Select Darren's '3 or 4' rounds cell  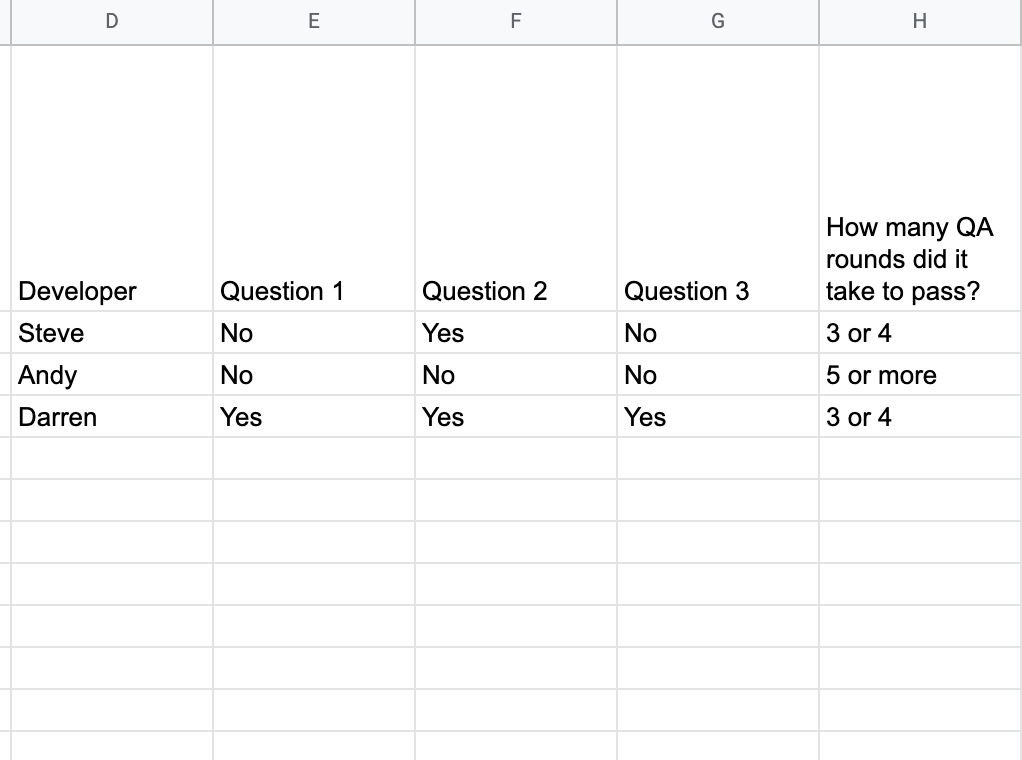pos(920,417)
